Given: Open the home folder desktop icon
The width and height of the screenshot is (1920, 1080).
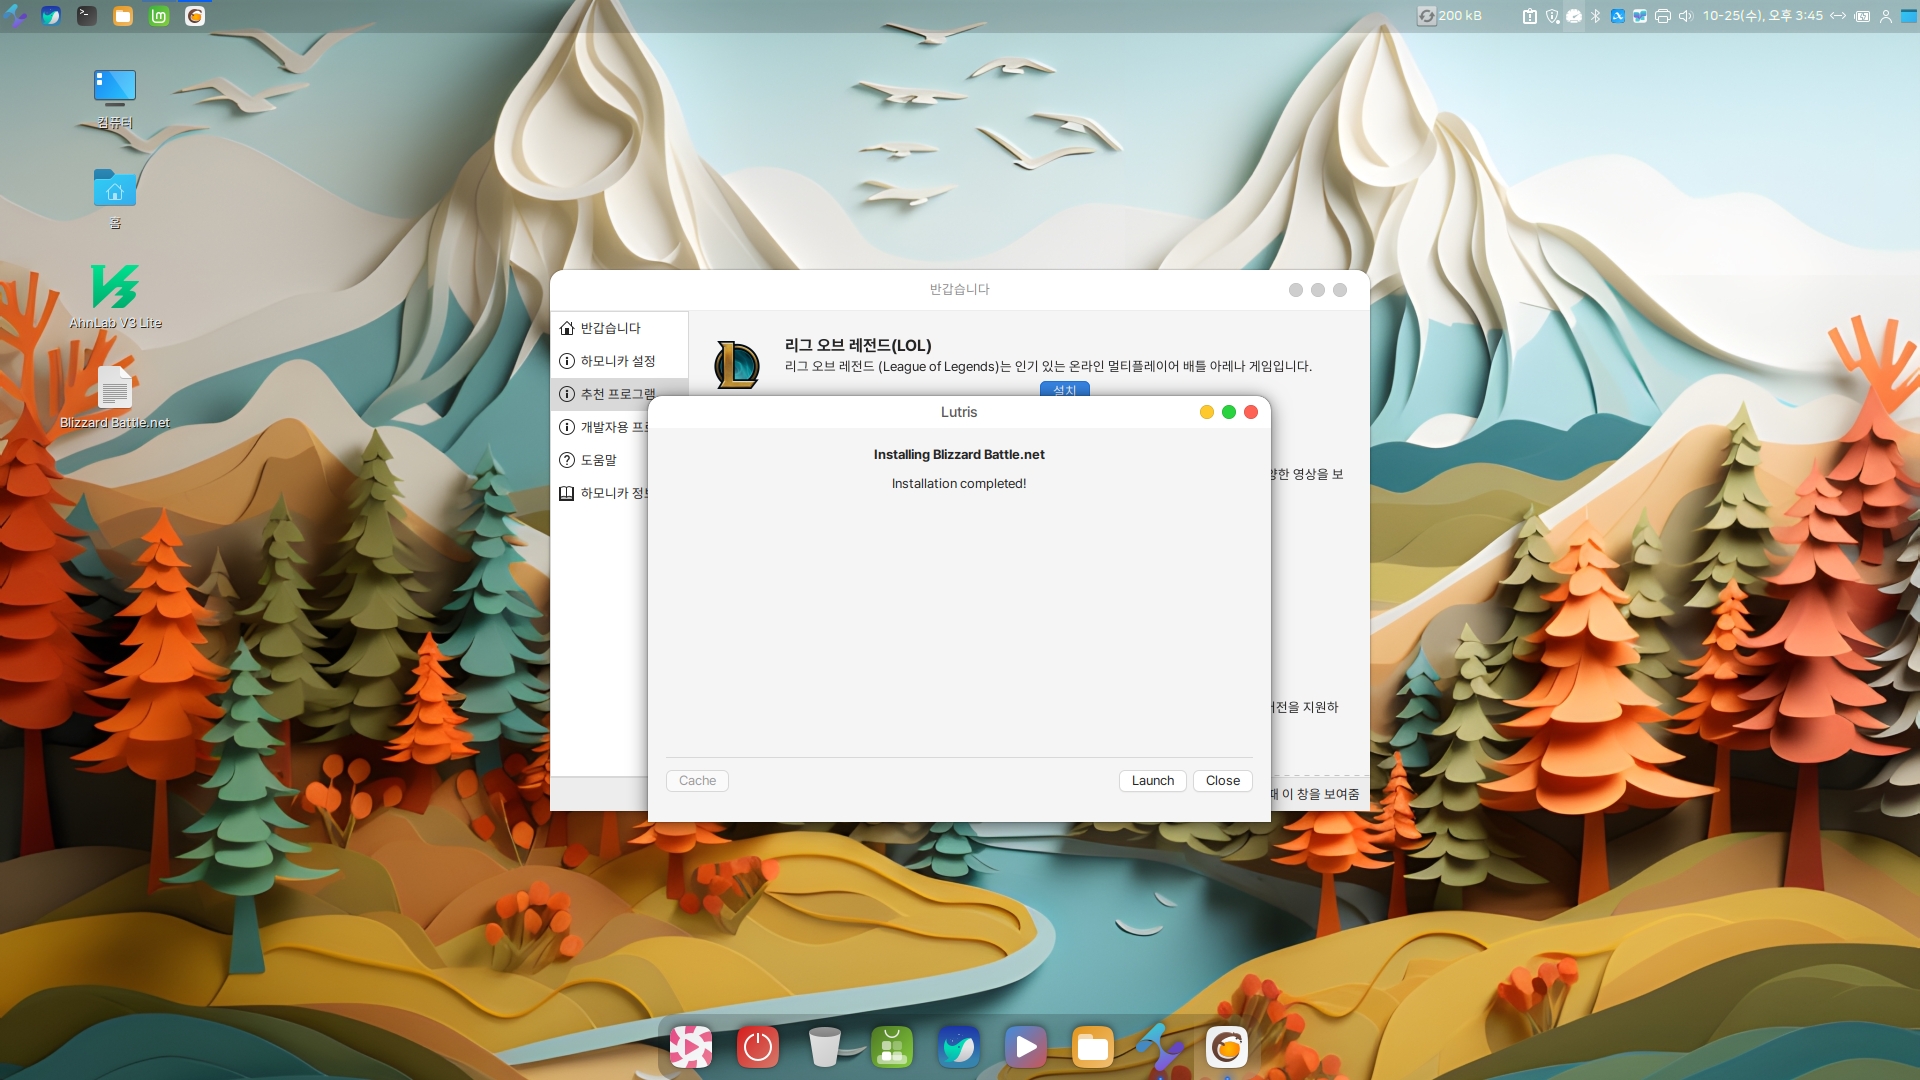Looking at the screenshot, I should click(115, 188).
